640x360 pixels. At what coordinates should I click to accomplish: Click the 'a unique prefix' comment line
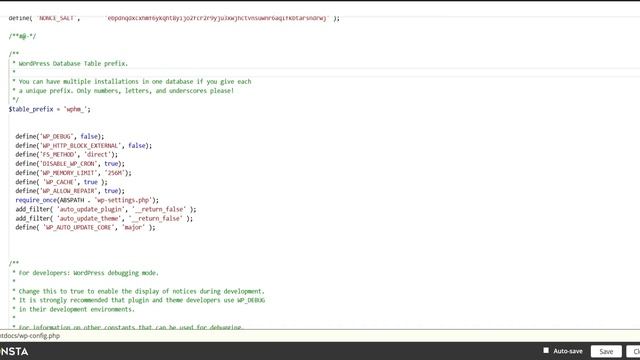[x=123, y=91]
